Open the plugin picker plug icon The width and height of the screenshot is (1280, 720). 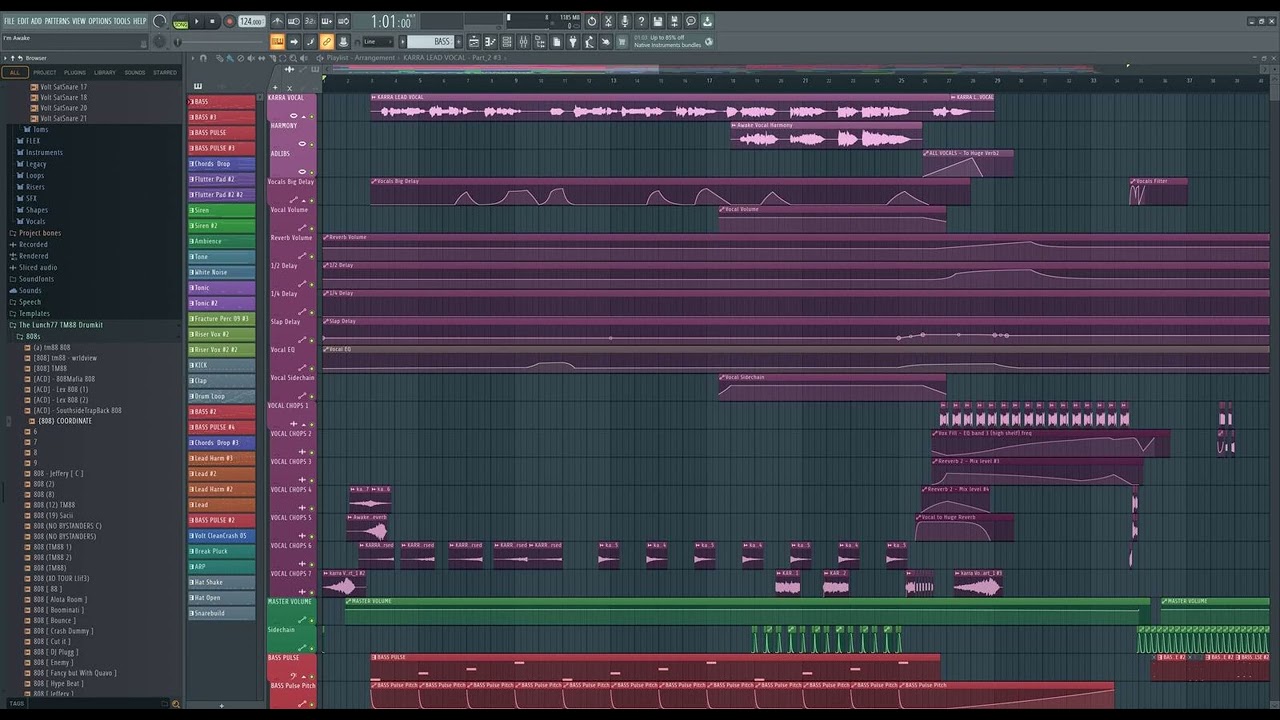[x=572, y=41]
